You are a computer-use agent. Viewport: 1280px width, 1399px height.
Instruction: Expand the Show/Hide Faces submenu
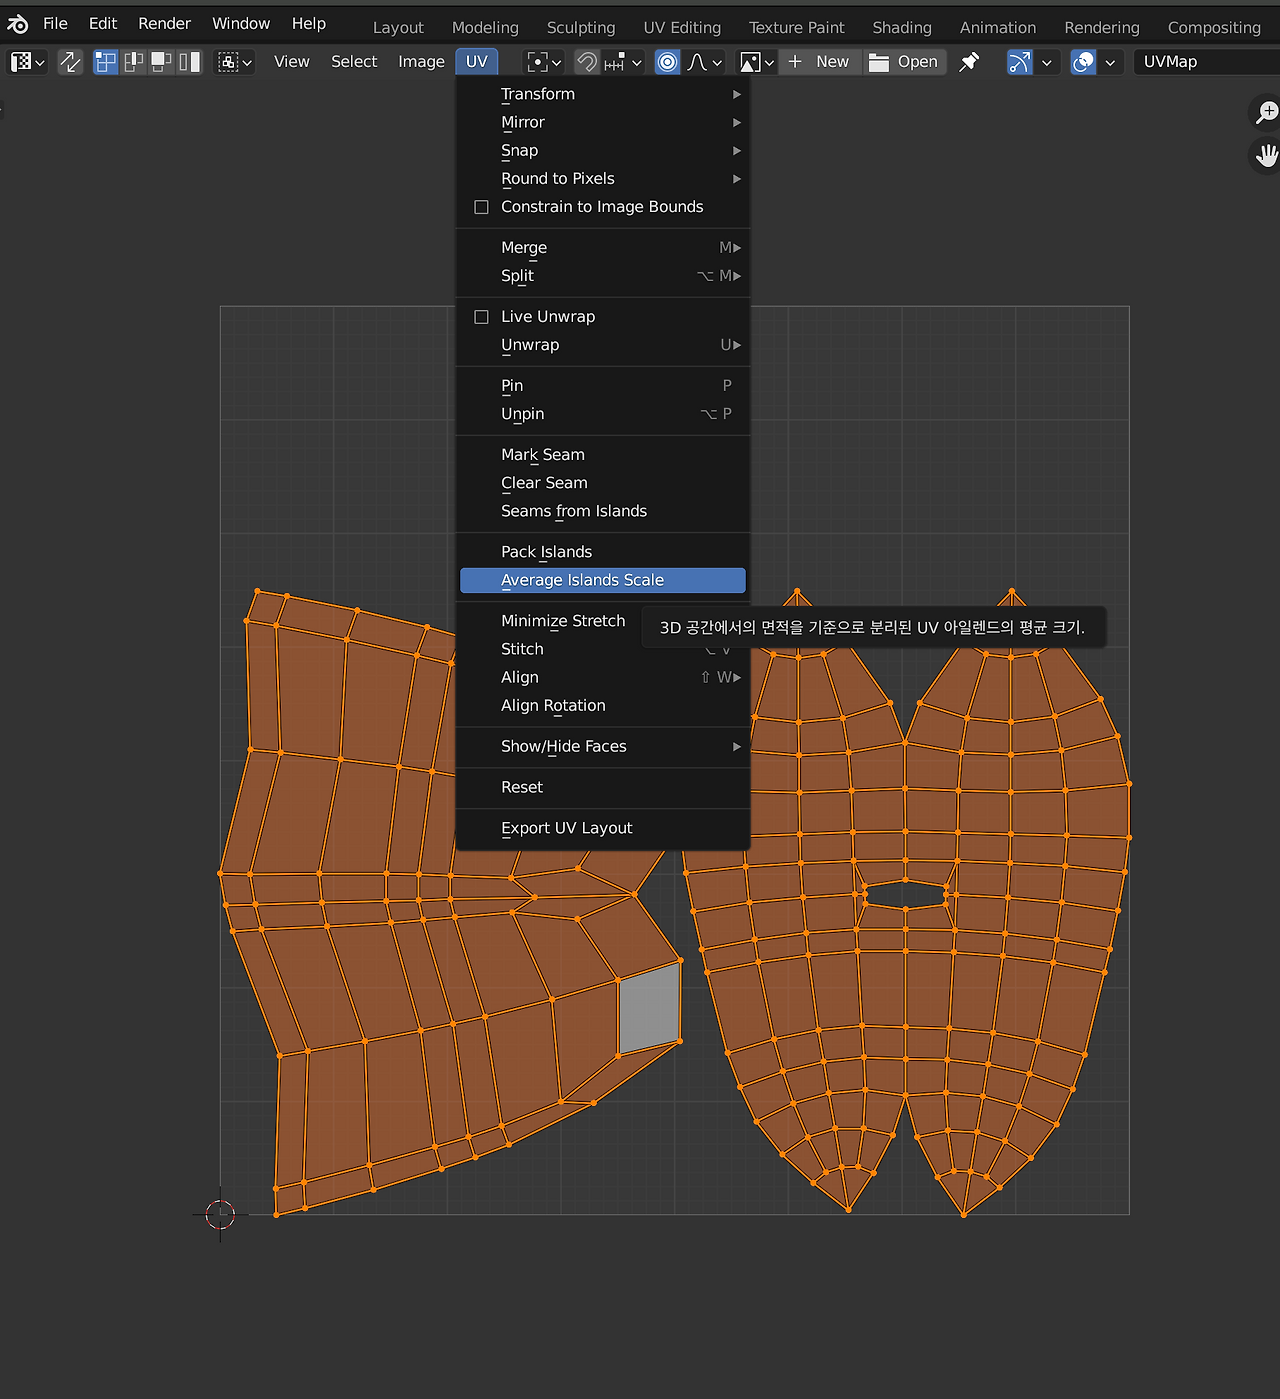pyautogui.click(x=603, y=746)
